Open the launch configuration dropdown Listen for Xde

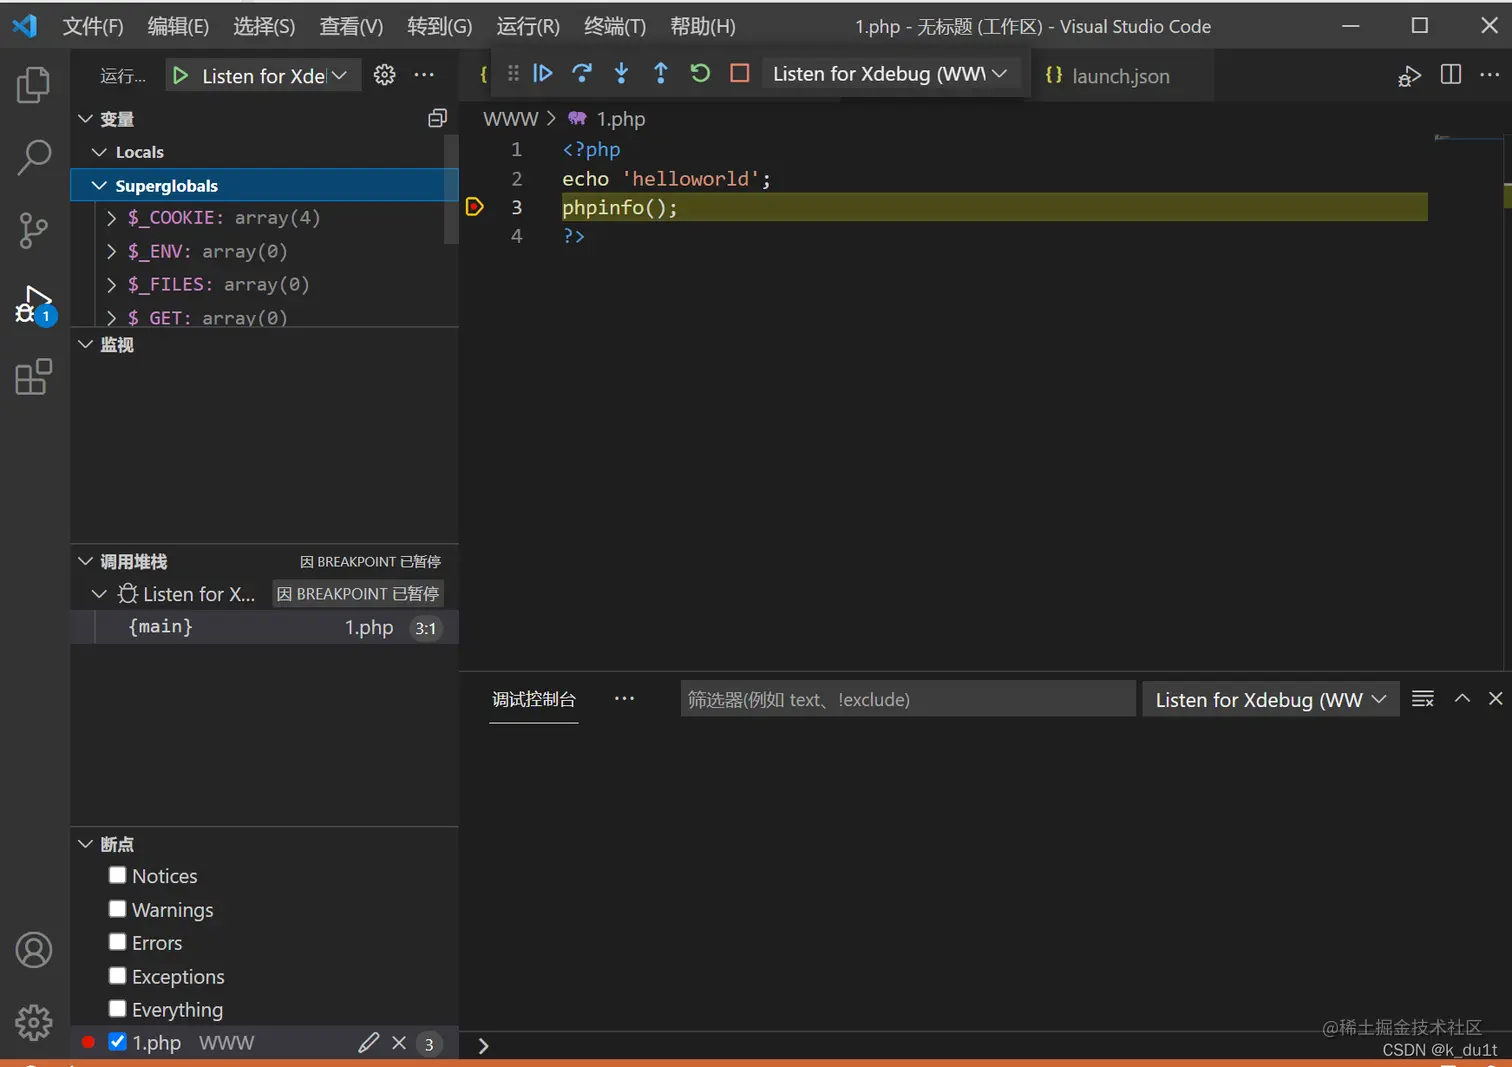click(274, 76)
